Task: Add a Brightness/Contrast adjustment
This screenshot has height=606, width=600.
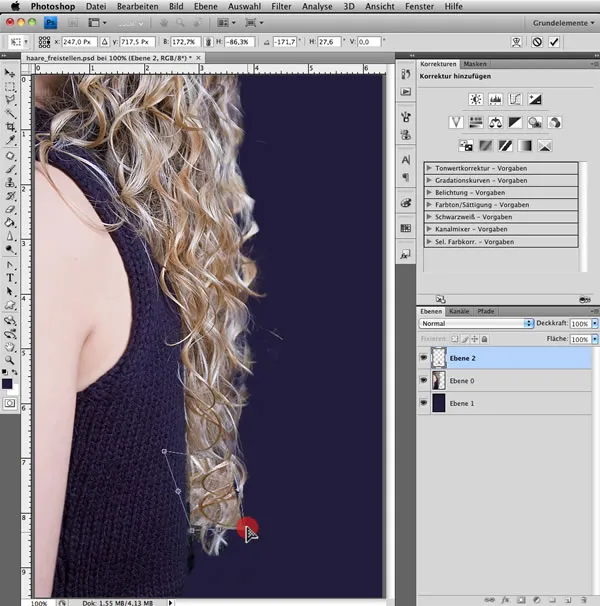Action: tap(475, 99)
